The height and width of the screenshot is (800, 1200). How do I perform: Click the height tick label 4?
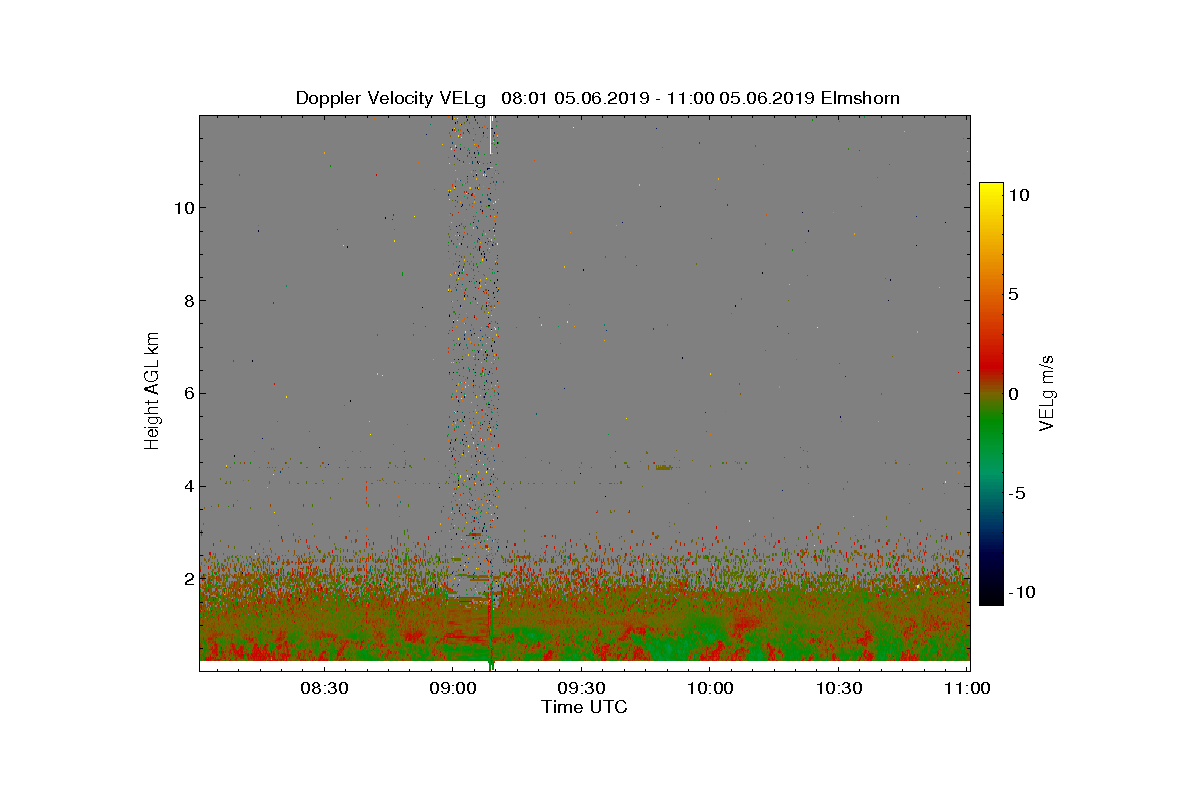(x=187, y=486)
